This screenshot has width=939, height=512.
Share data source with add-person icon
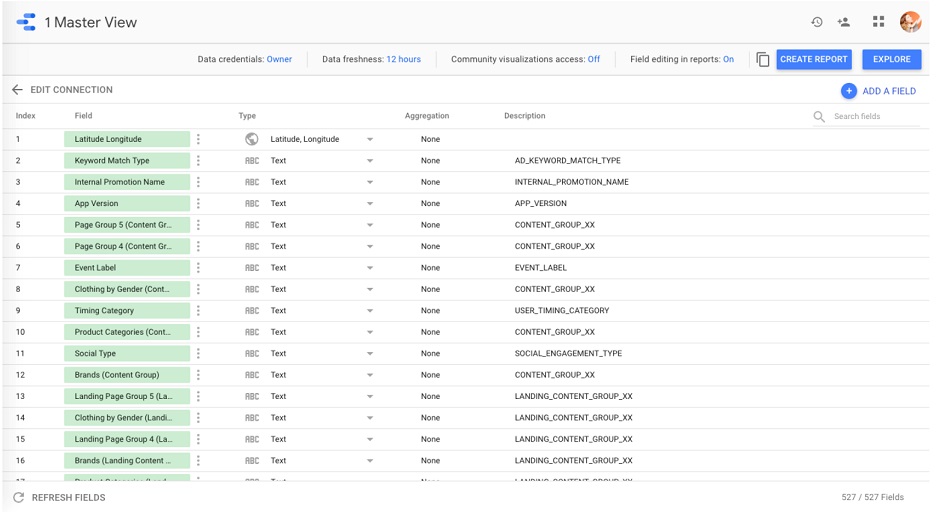[x=844, y=22]
